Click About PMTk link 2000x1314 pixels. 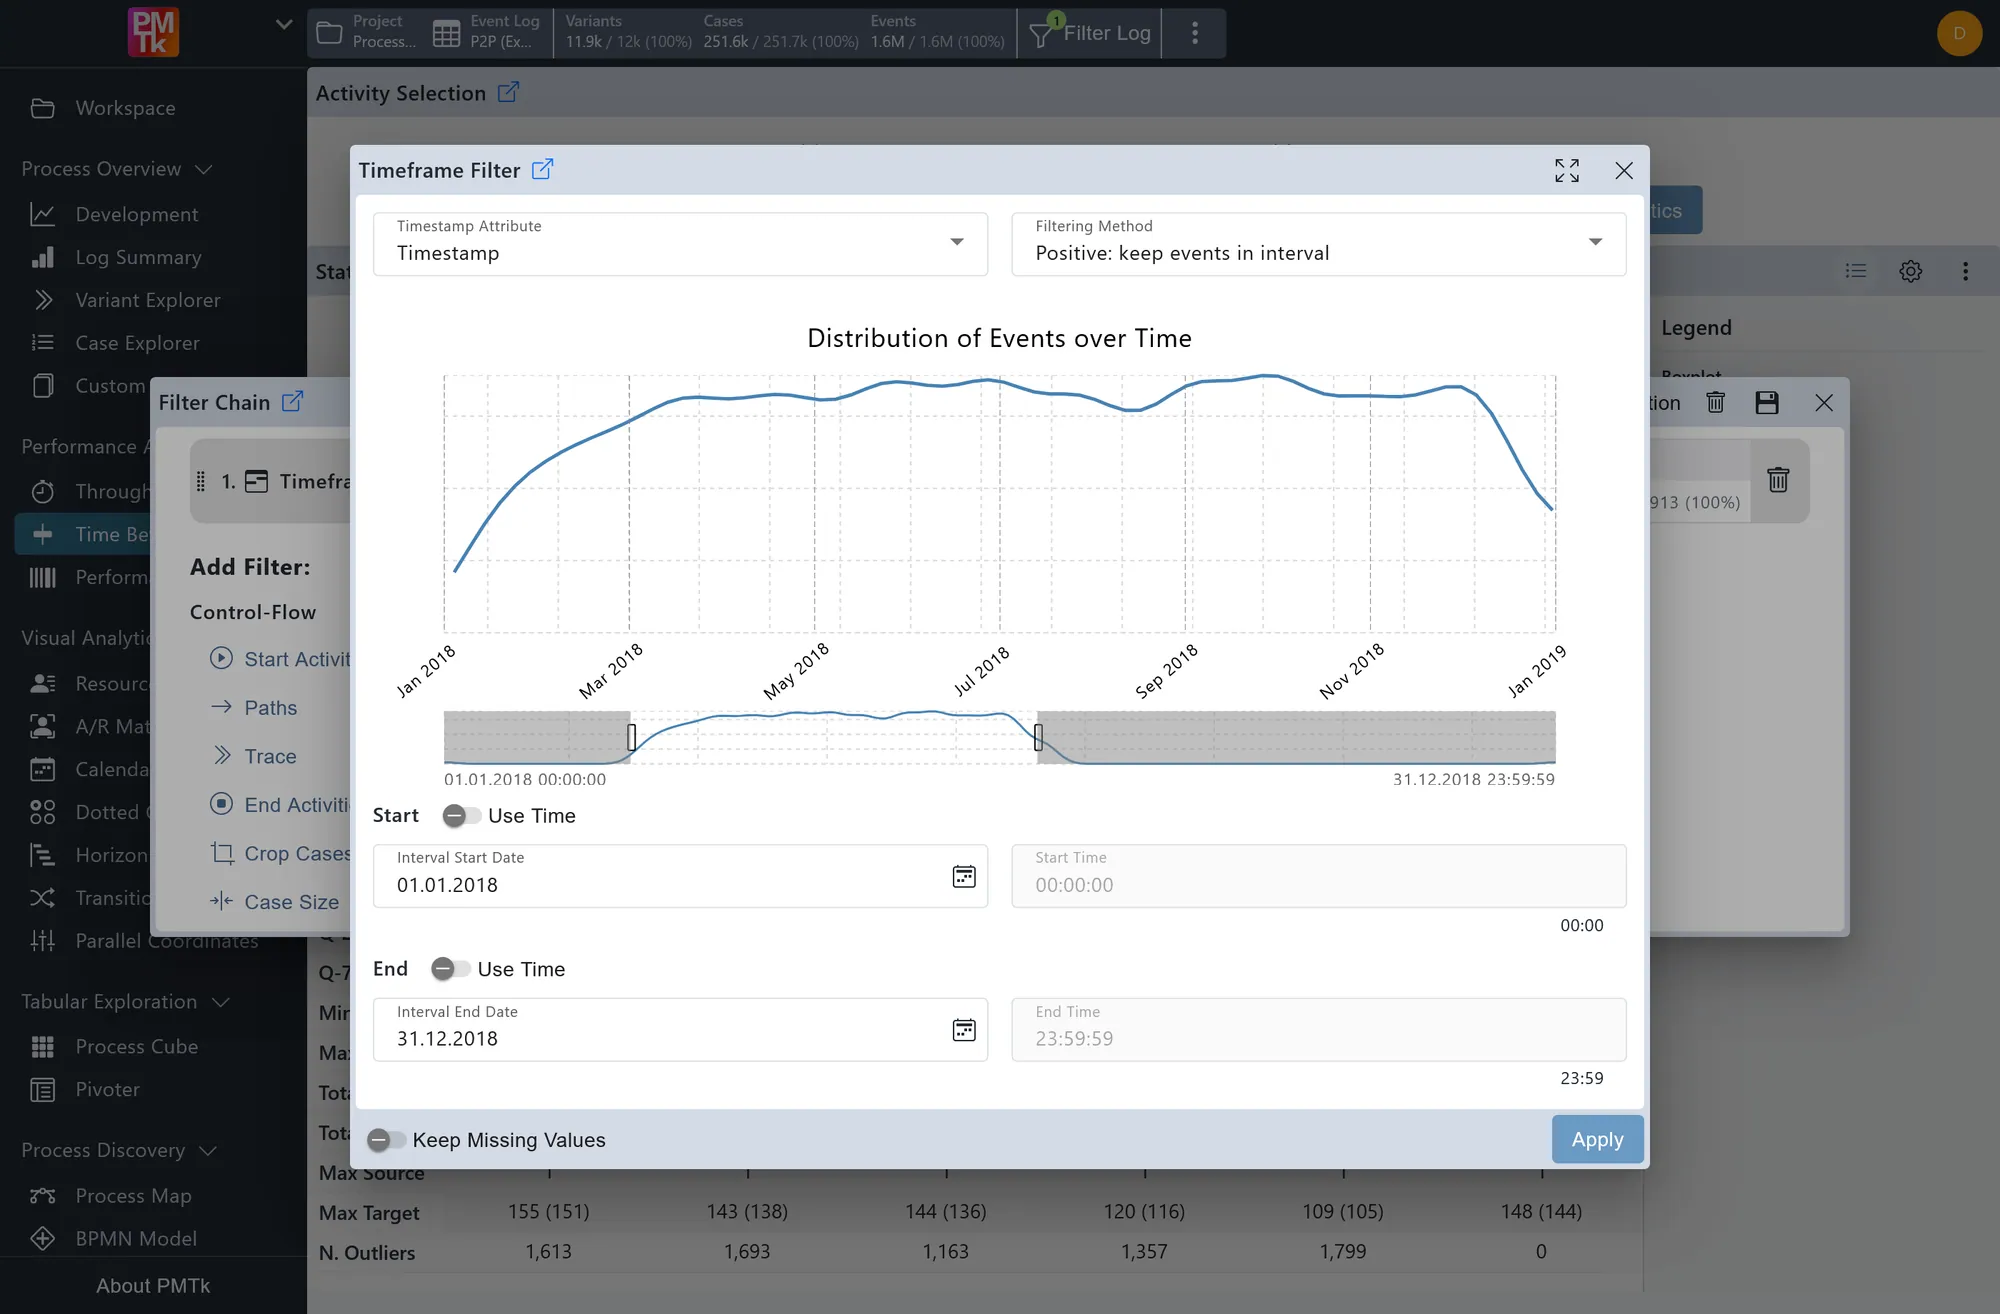tap(153, 1286)
